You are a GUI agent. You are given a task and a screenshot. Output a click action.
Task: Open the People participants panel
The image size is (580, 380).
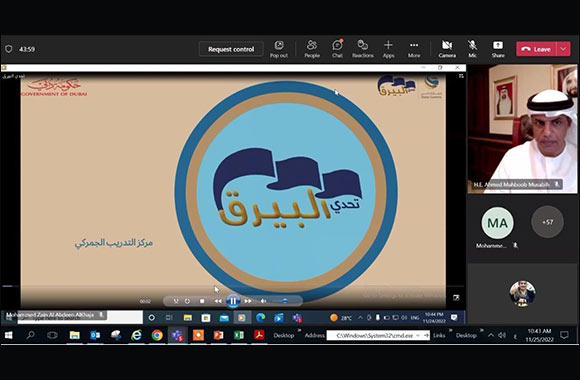coord(312,49)
